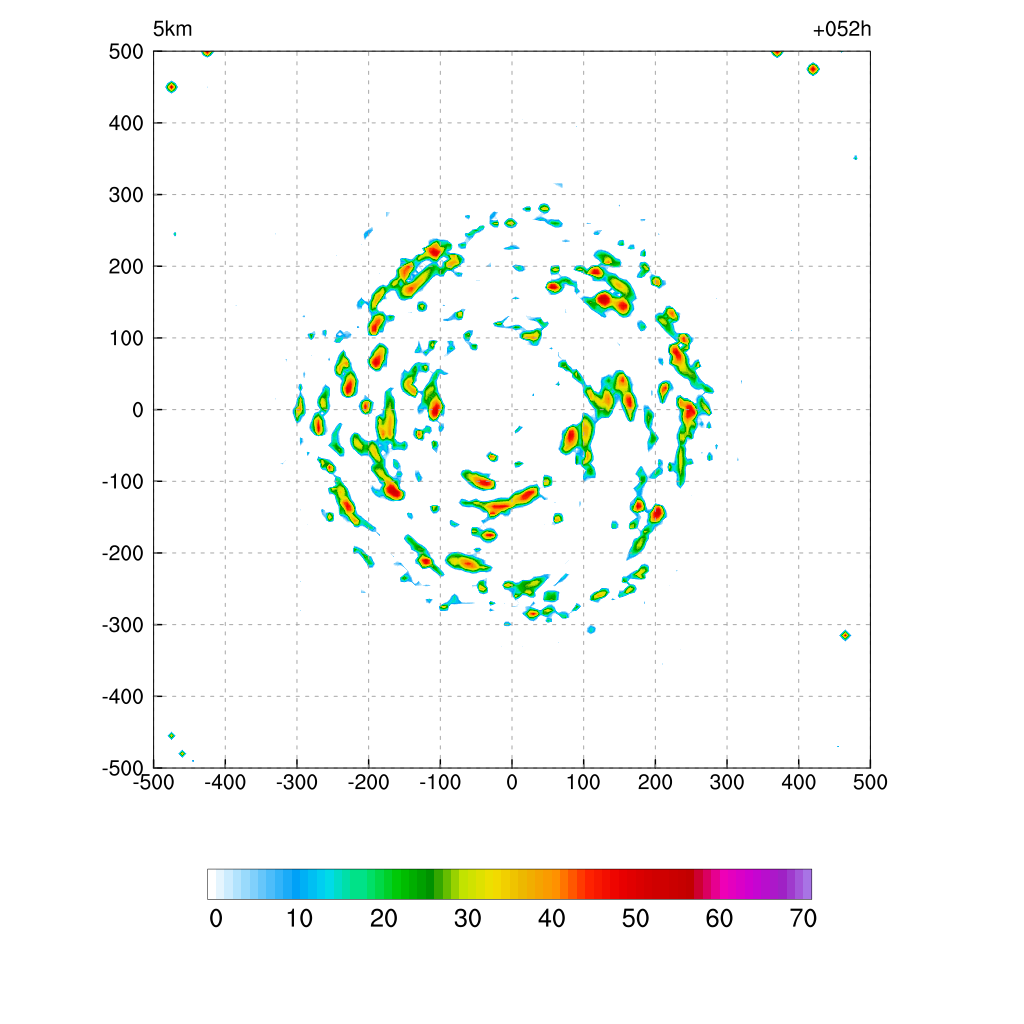Click colorbar label "50"
Image resolution: width=1024 pixels, height=1024 pixels.
[635, 919]
